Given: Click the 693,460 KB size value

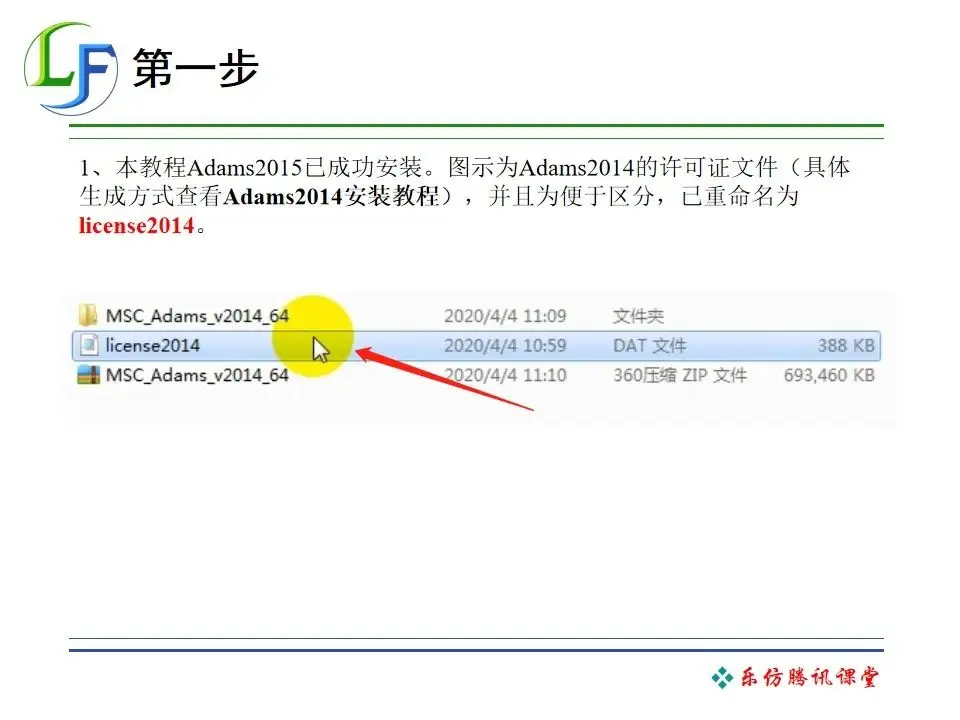Looking at the screenshot, I should pyautogui.click(x=830, y=375).
